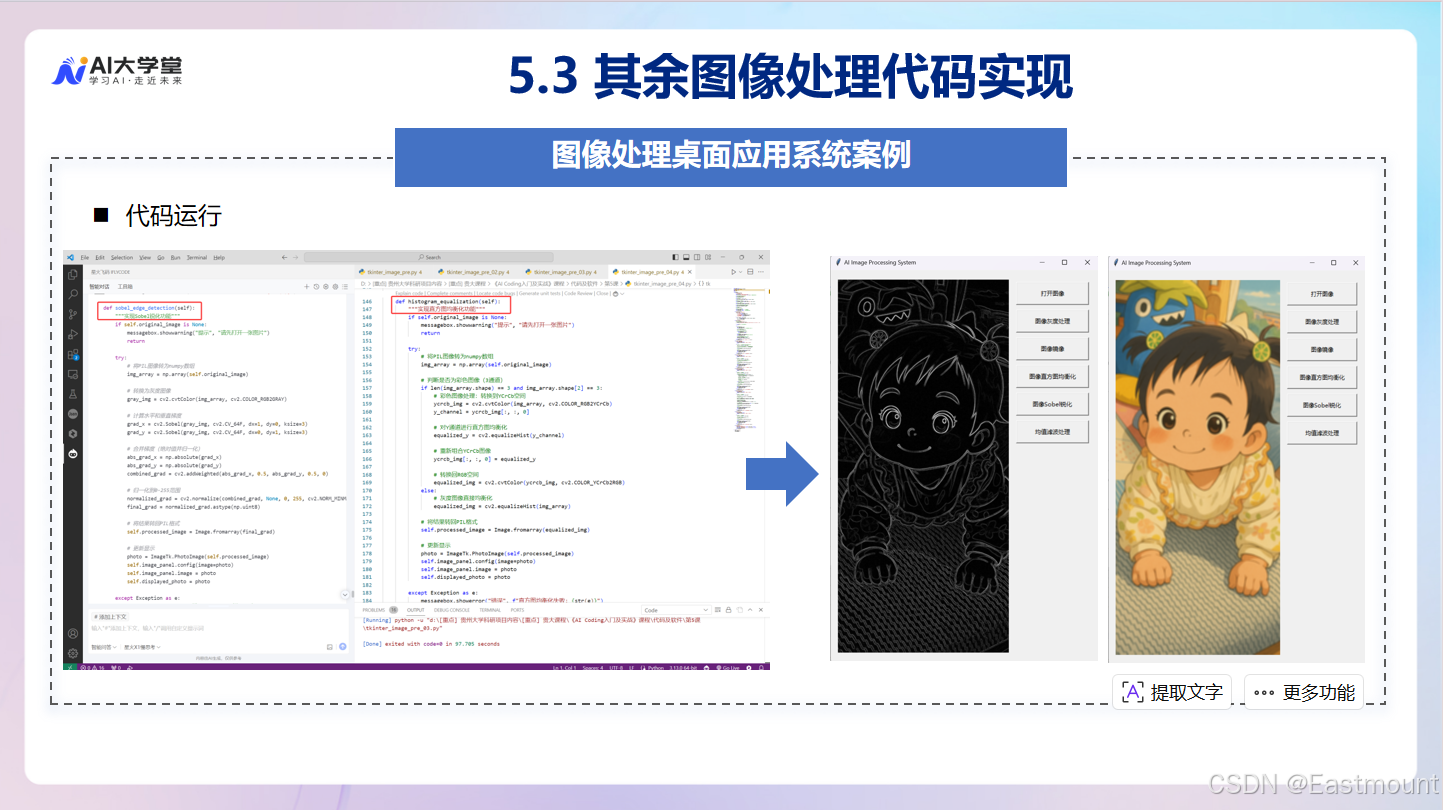
Task: Click the 提取文字 overlay button
Action: [1172, 692]
